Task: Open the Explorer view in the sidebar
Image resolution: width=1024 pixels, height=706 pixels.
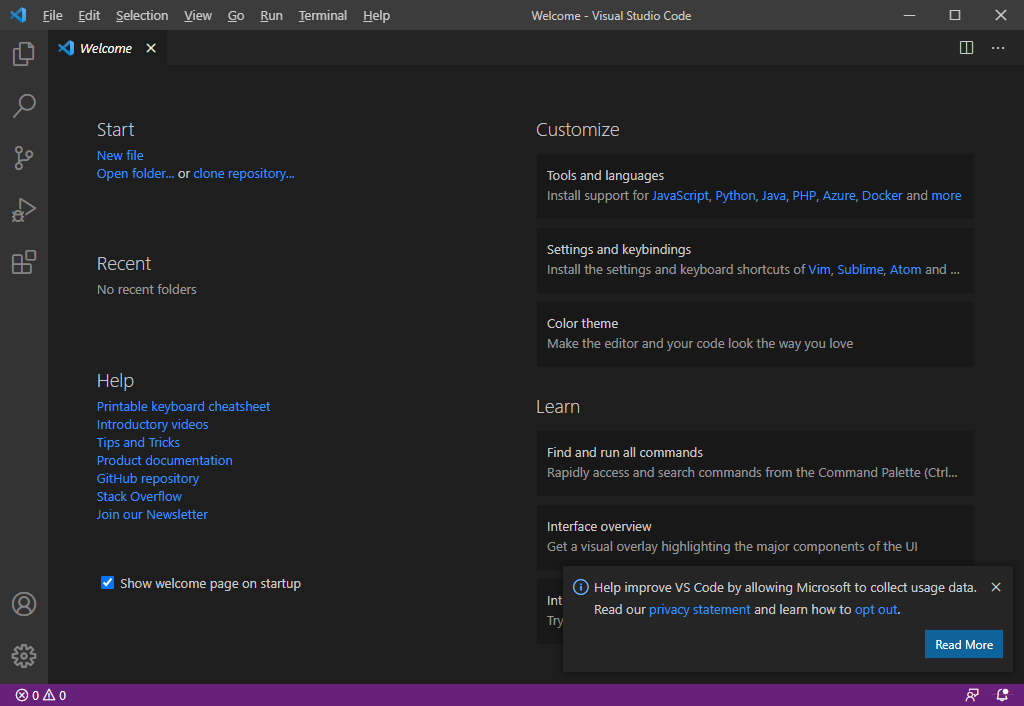Action: (x=23, y=53)
